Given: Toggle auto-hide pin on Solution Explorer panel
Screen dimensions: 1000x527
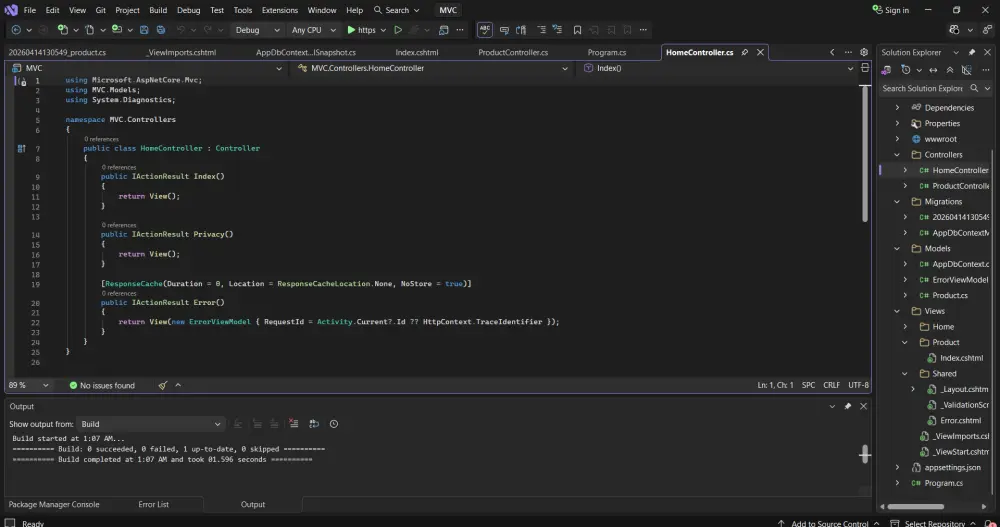Looking at the screenshot, I should 972,52.
